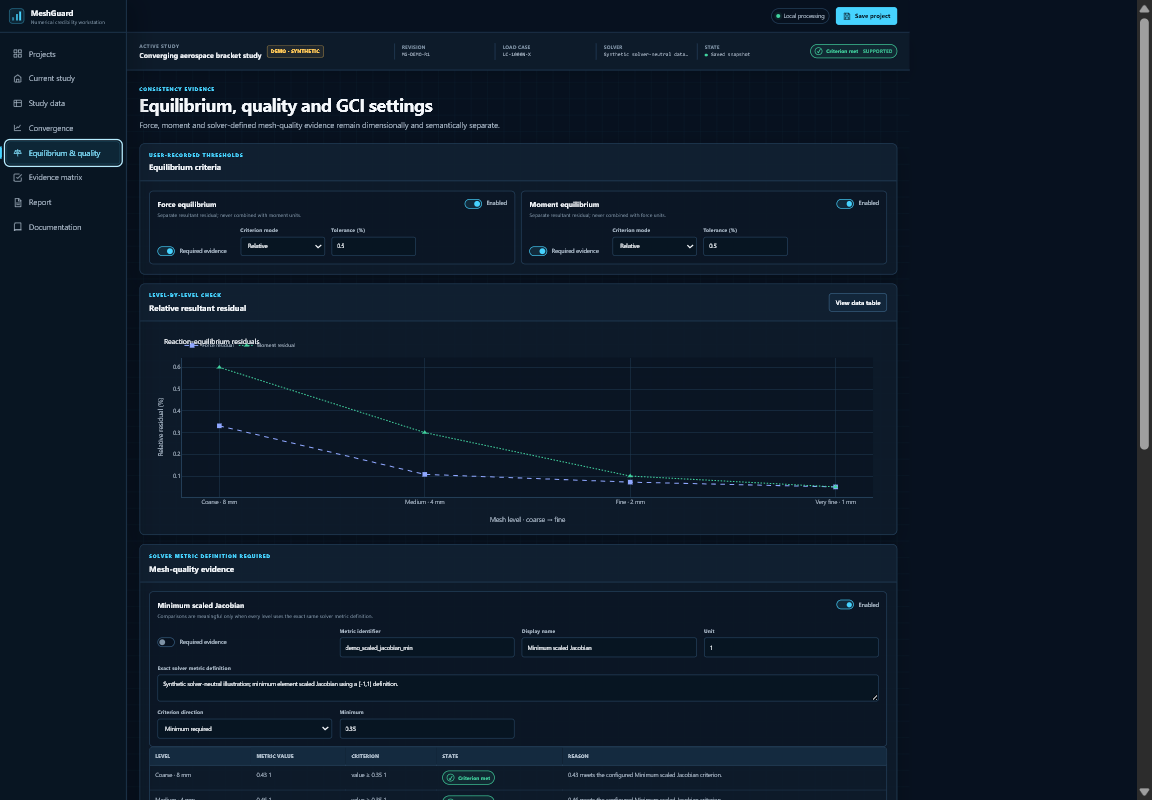Toggle Force equilibrium Required evidence switch
This screenshot has width=1152, height=800.
(166, 251)
